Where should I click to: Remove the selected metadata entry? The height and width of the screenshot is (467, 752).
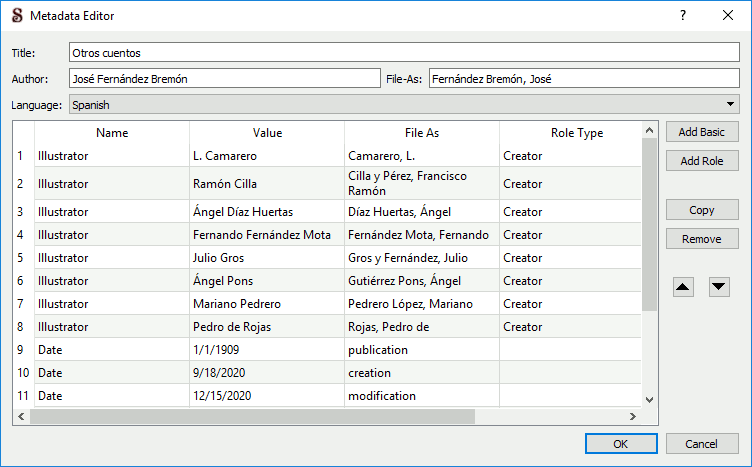point(702,239)
